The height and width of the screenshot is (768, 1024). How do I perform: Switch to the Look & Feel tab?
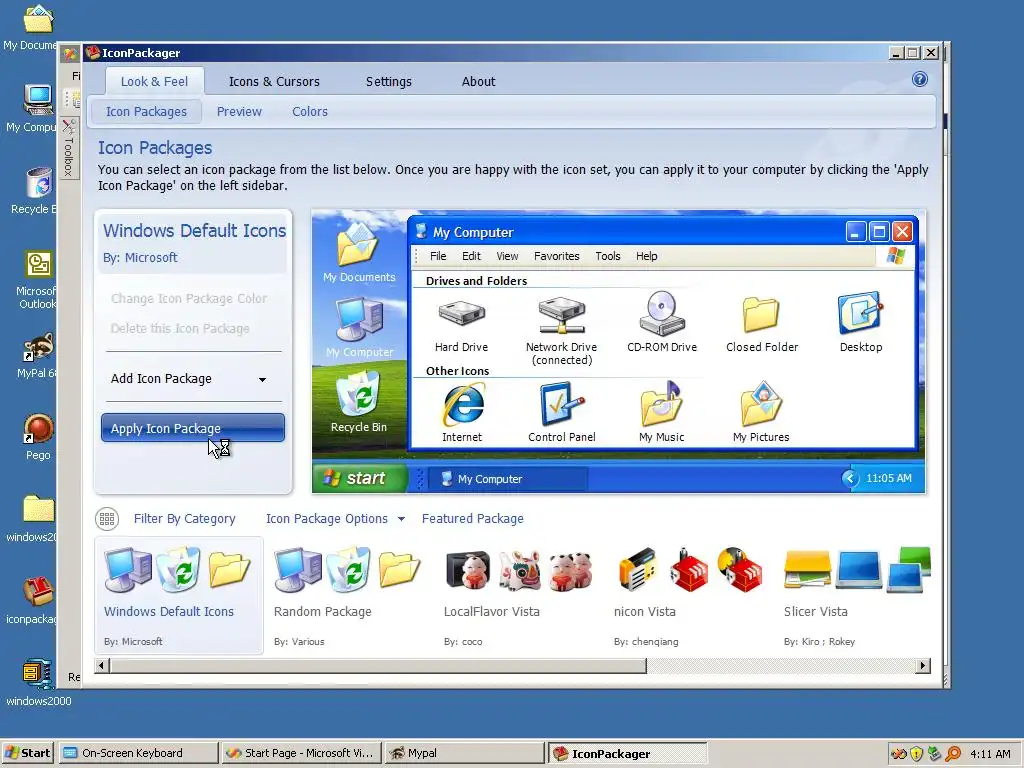click(x=154, y=82)
